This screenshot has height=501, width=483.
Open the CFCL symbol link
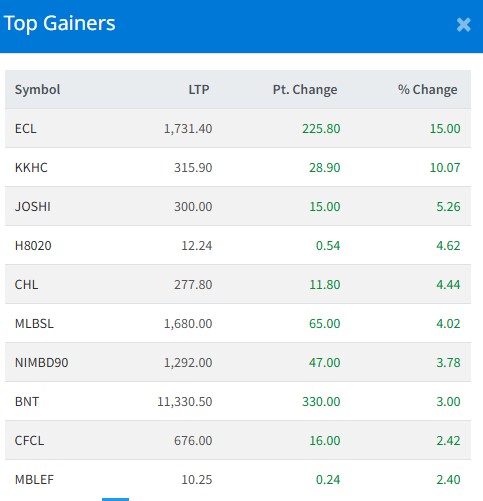[29, 440]
